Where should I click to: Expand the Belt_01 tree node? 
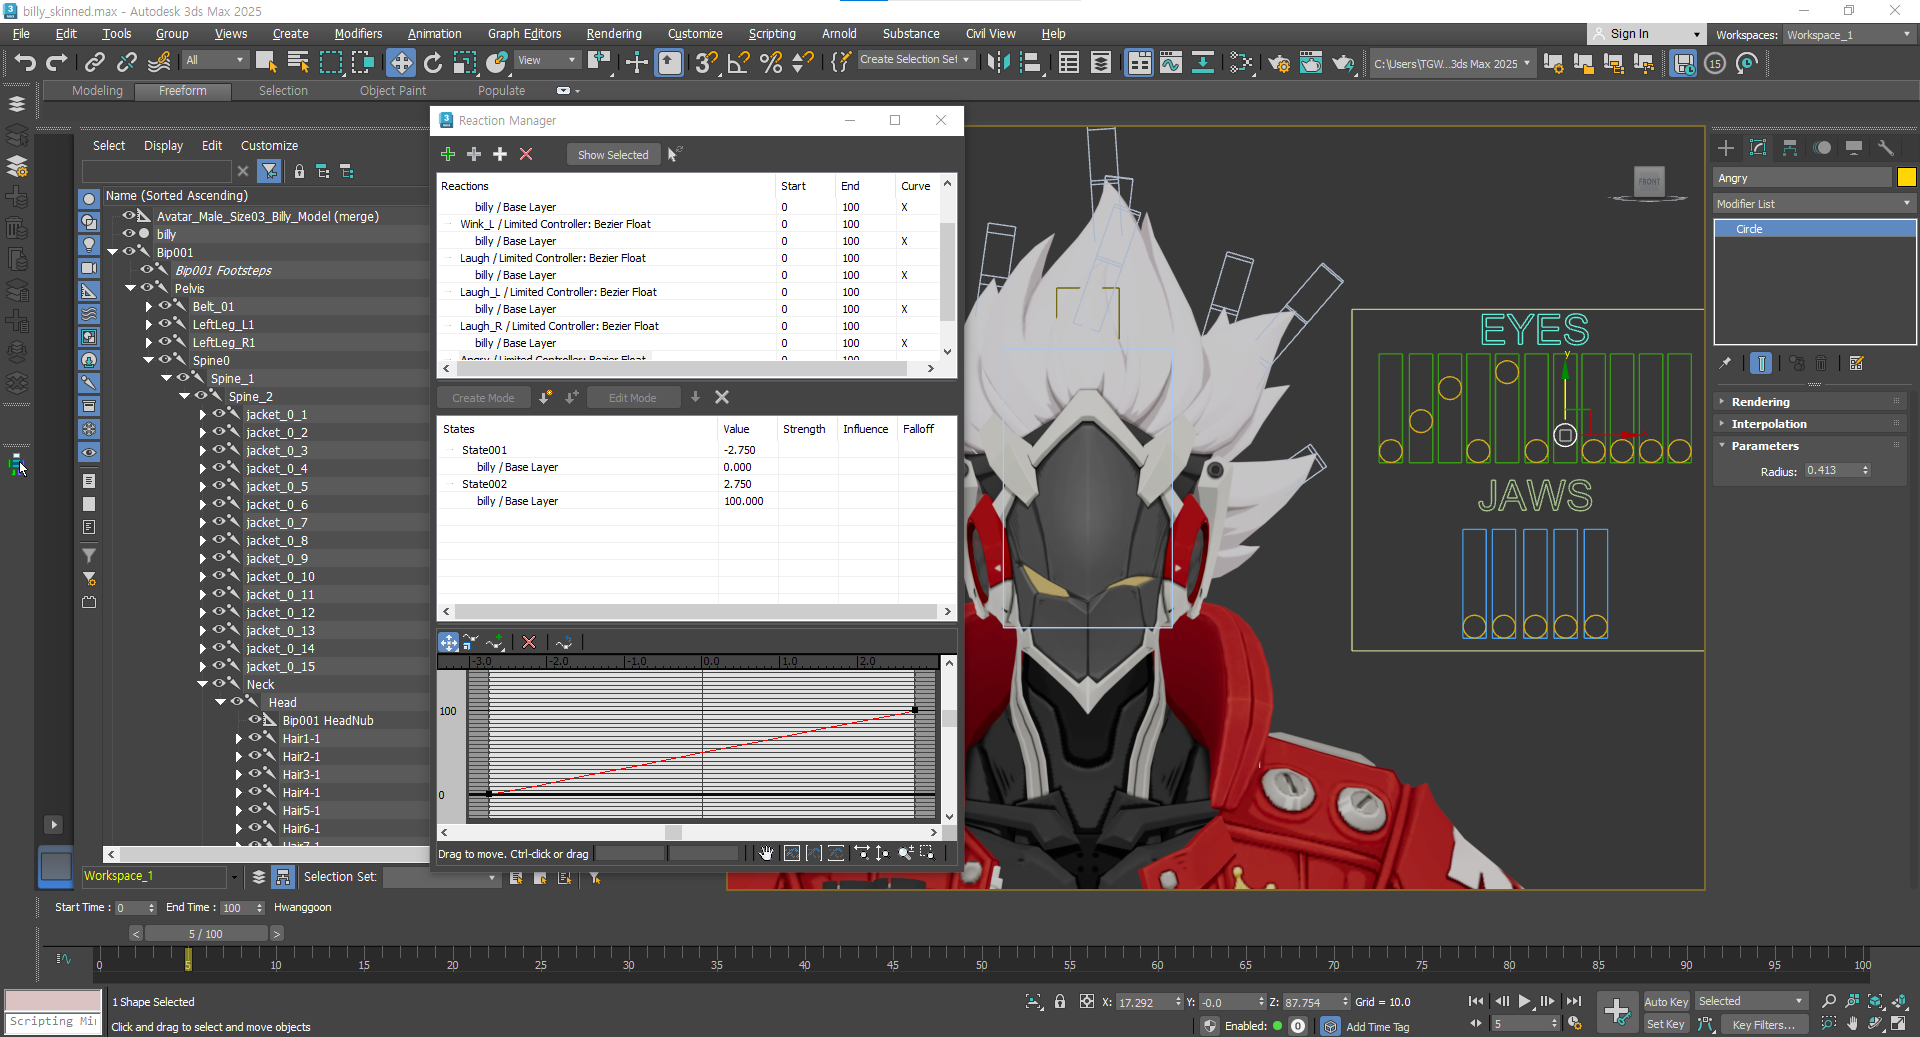click(149, 306)
